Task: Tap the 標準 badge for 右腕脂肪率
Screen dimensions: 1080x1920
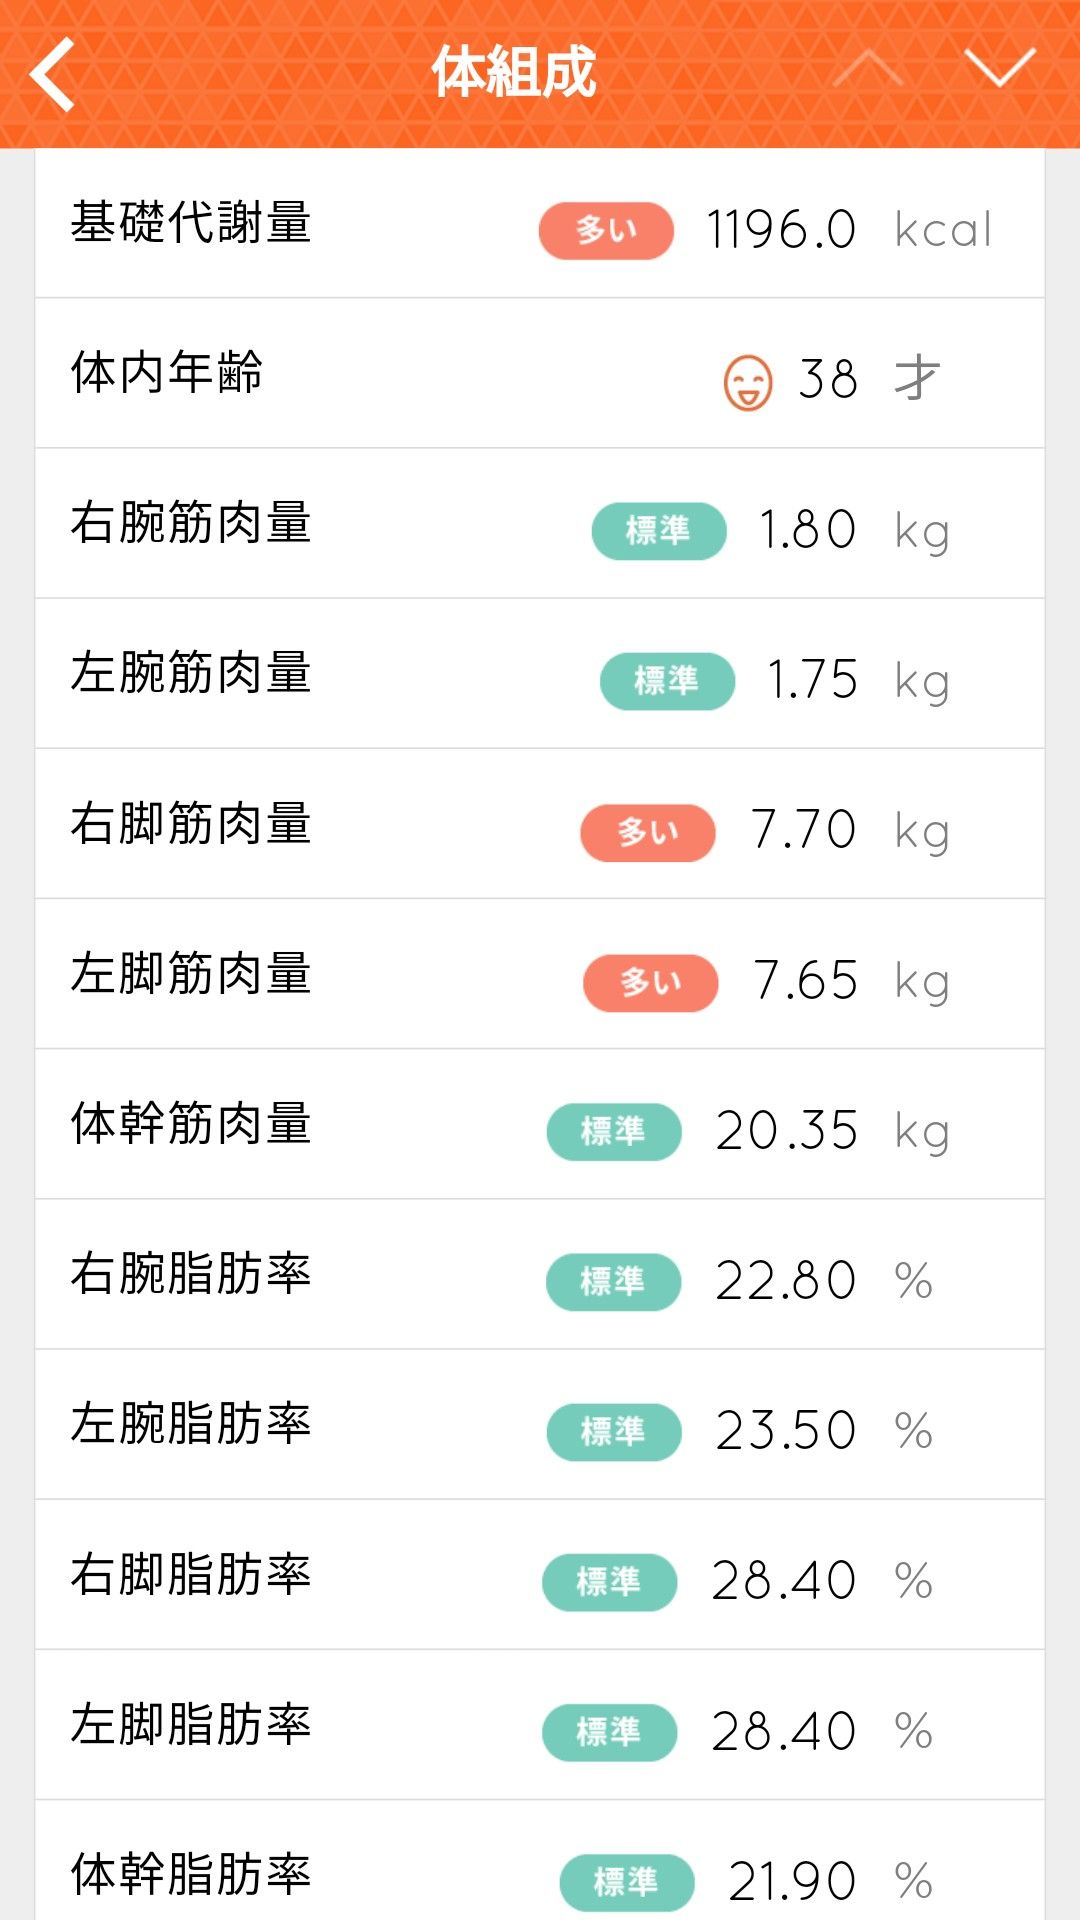Action: [613, 1282]
